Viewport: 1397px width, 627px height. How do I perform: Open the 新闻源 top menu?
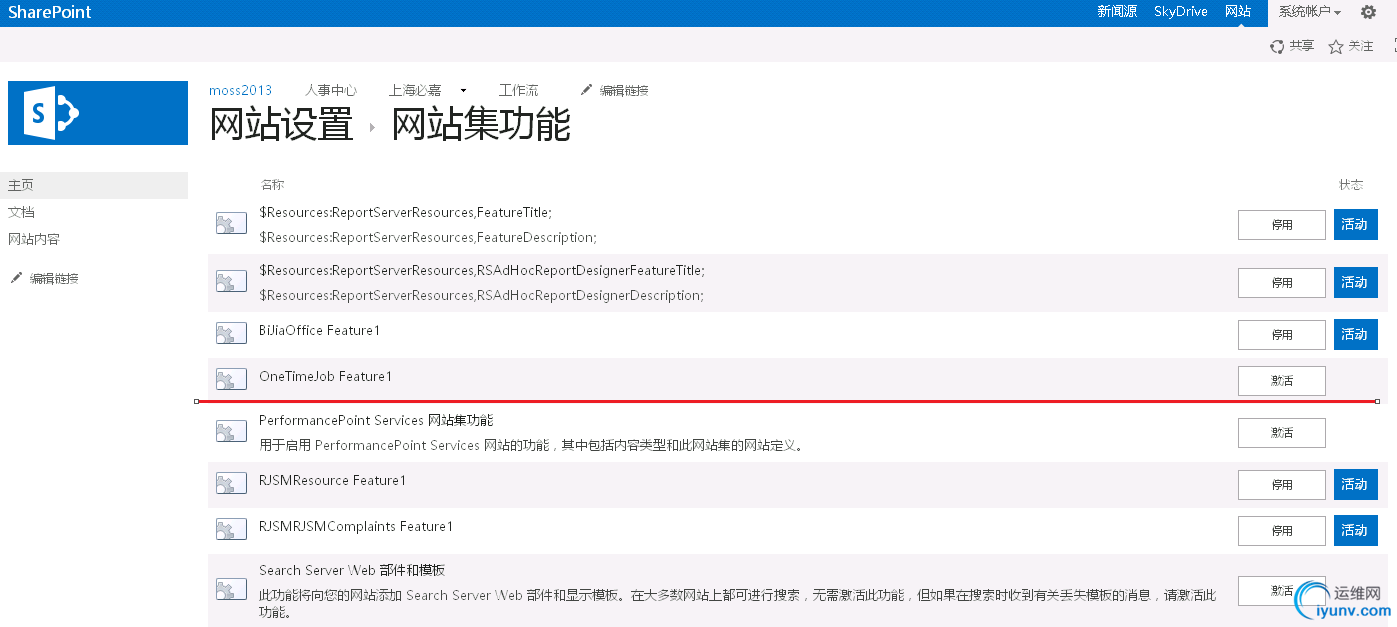point(1117,12)
